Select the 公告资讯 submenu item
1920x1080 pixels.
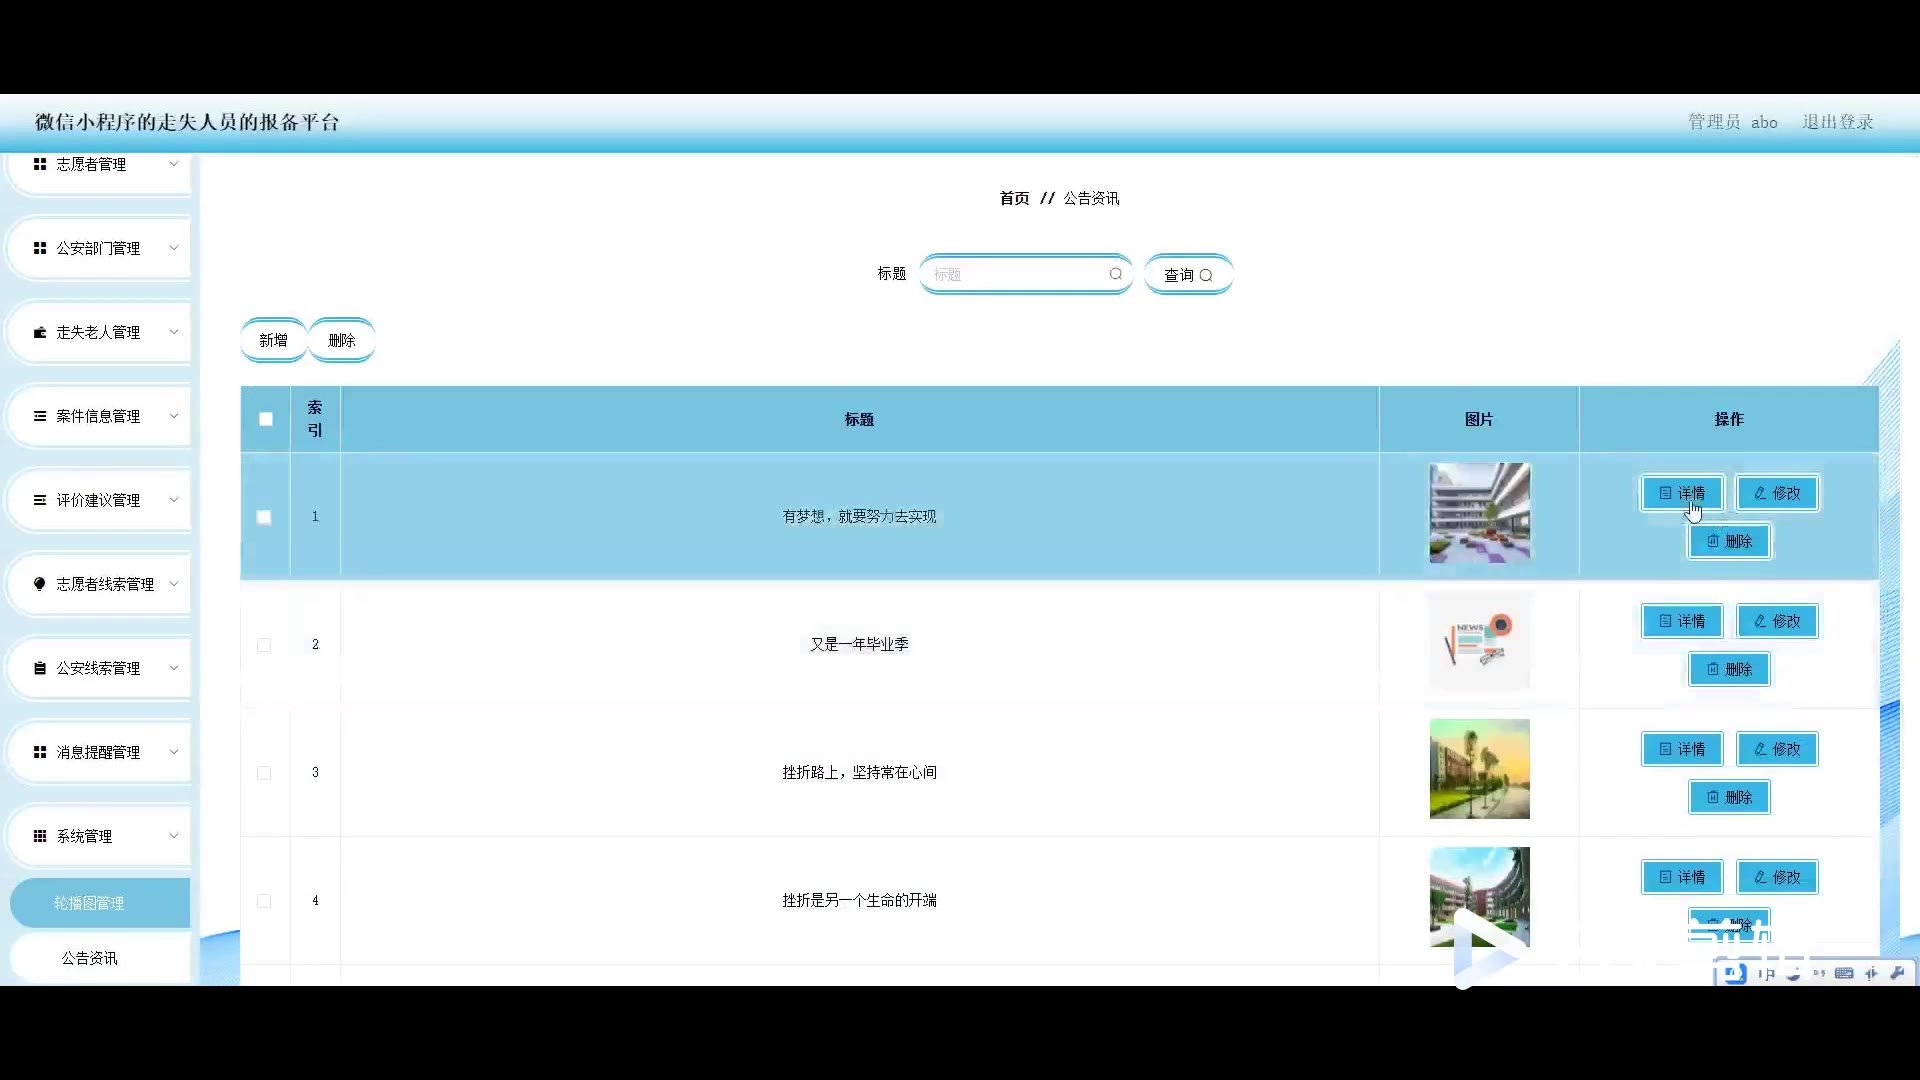tap(90, 958)
